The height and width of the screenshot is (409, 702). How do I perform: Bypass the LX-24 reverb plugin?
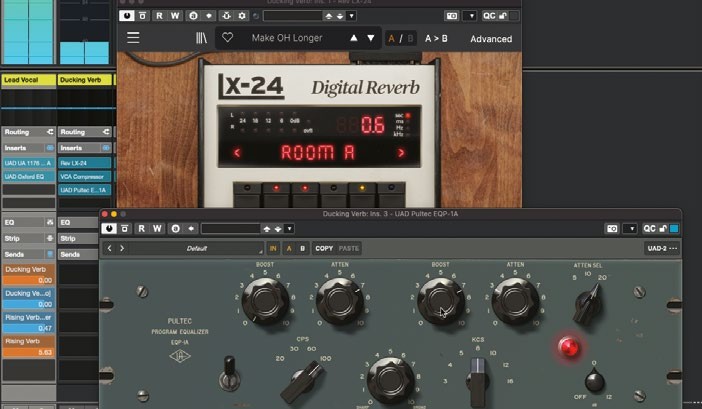[x=142, y=16]
